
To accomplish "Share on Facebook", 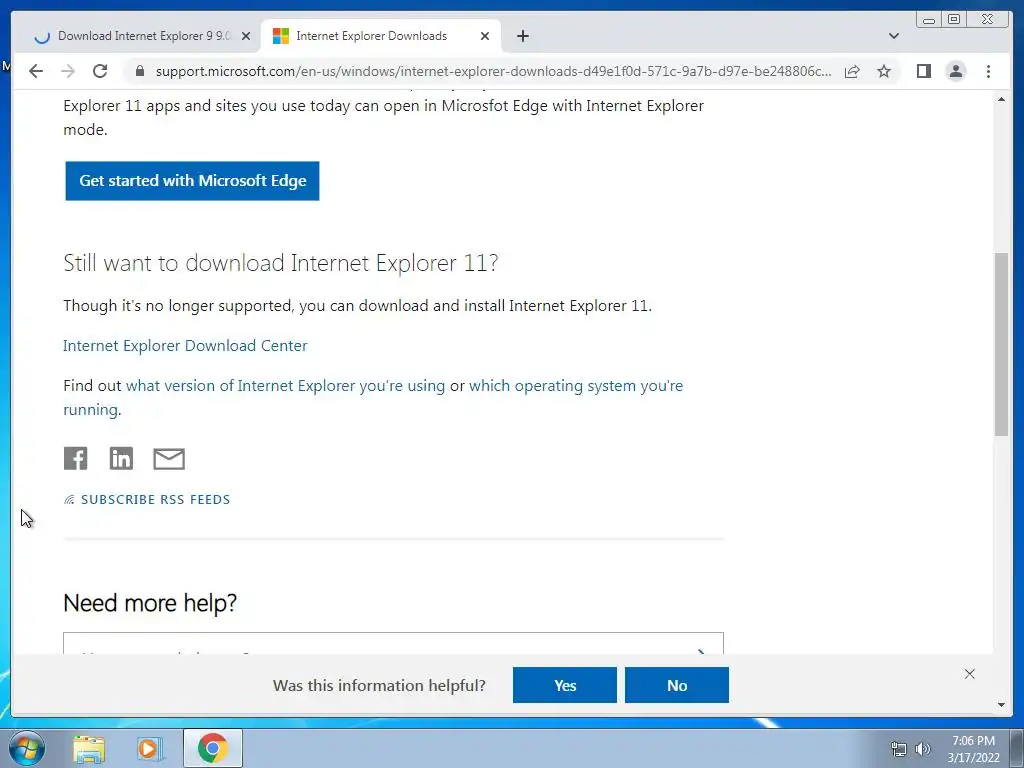I will [76, 458].
